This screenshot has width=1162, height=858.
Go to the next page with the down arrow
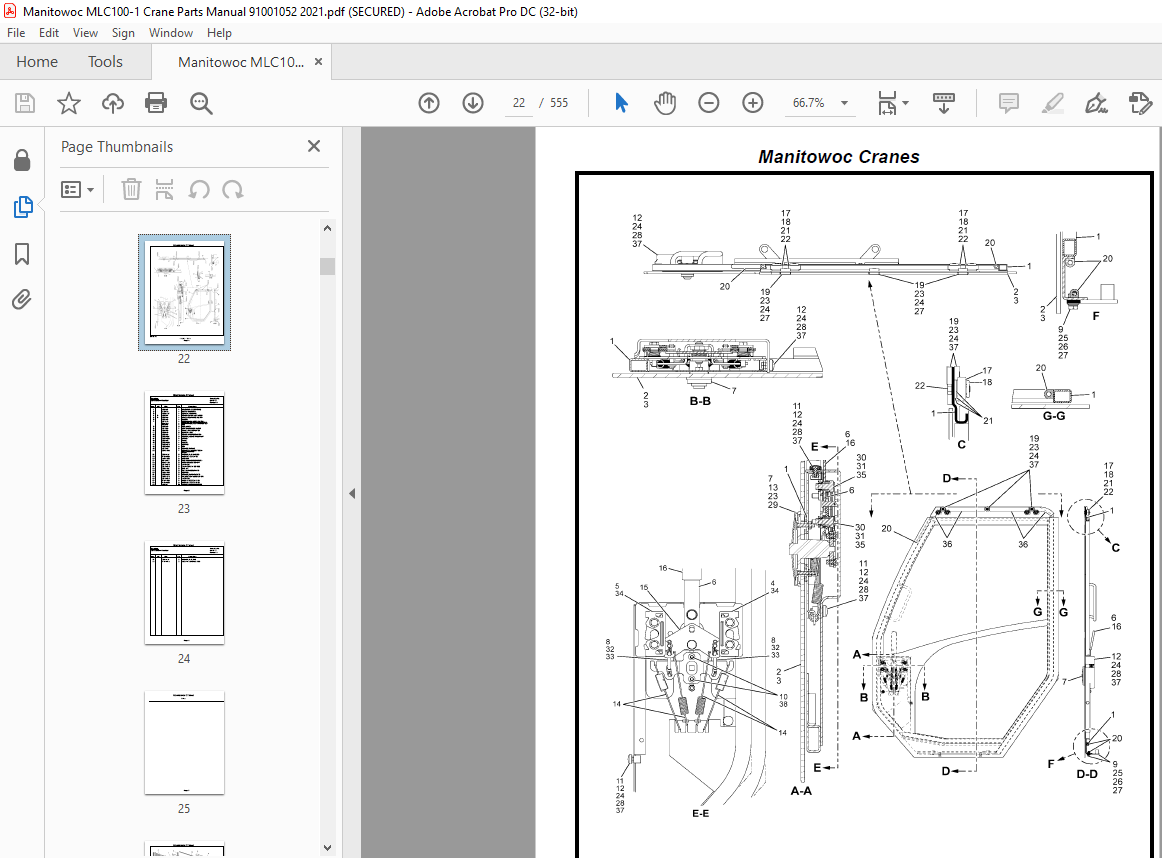(x=473, y=103)
